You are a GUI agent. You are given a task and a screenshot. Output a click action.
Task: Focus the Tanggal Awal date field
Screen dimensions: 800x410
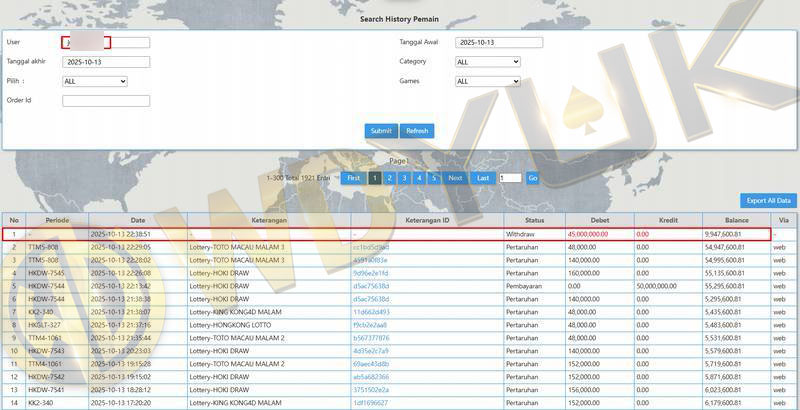tap(498, 43)
